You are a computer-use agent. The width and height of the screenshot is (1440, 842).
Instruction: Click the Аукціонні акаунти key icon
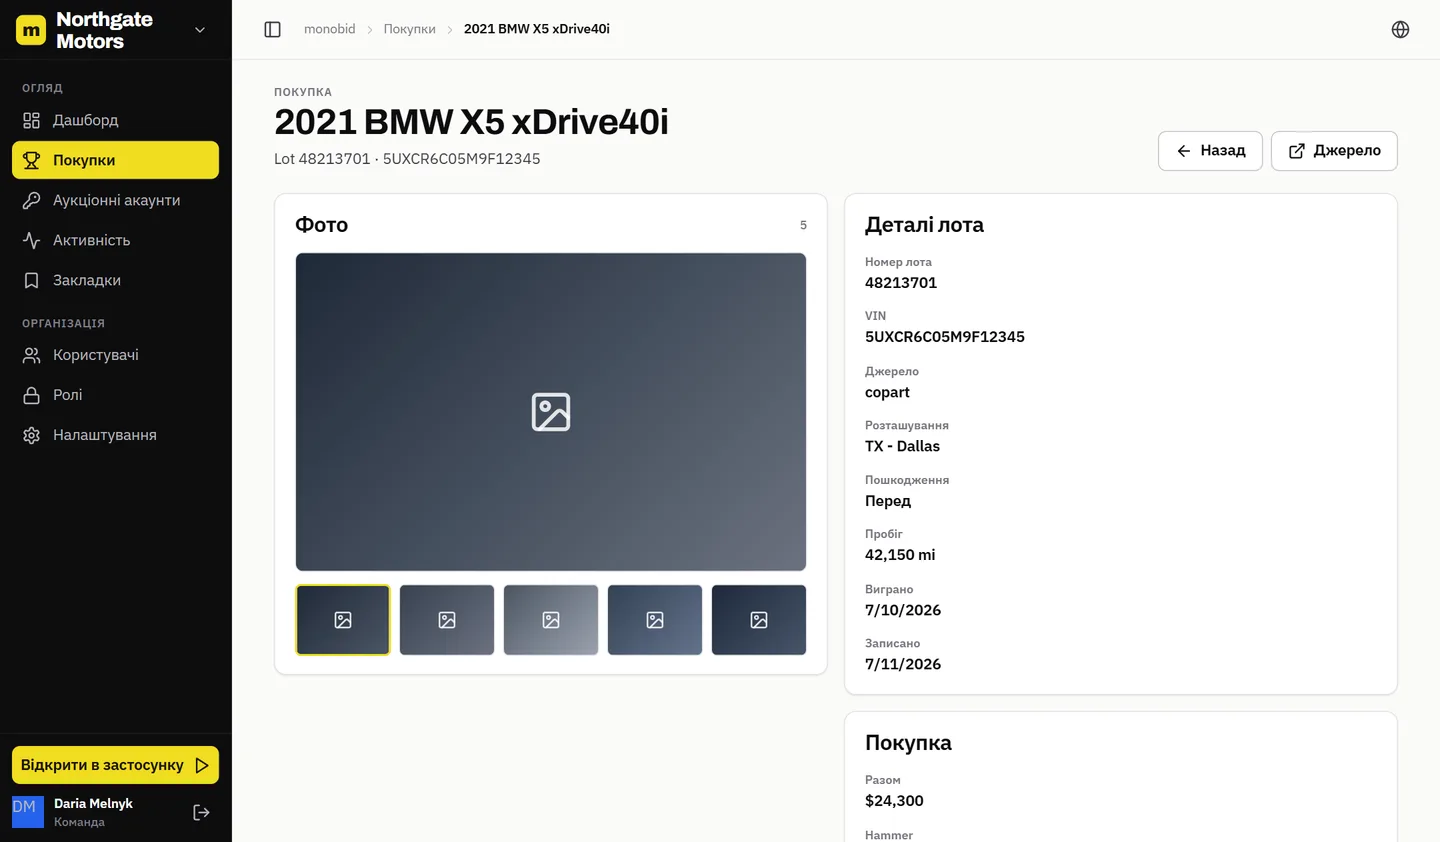(x=32, y=200)
